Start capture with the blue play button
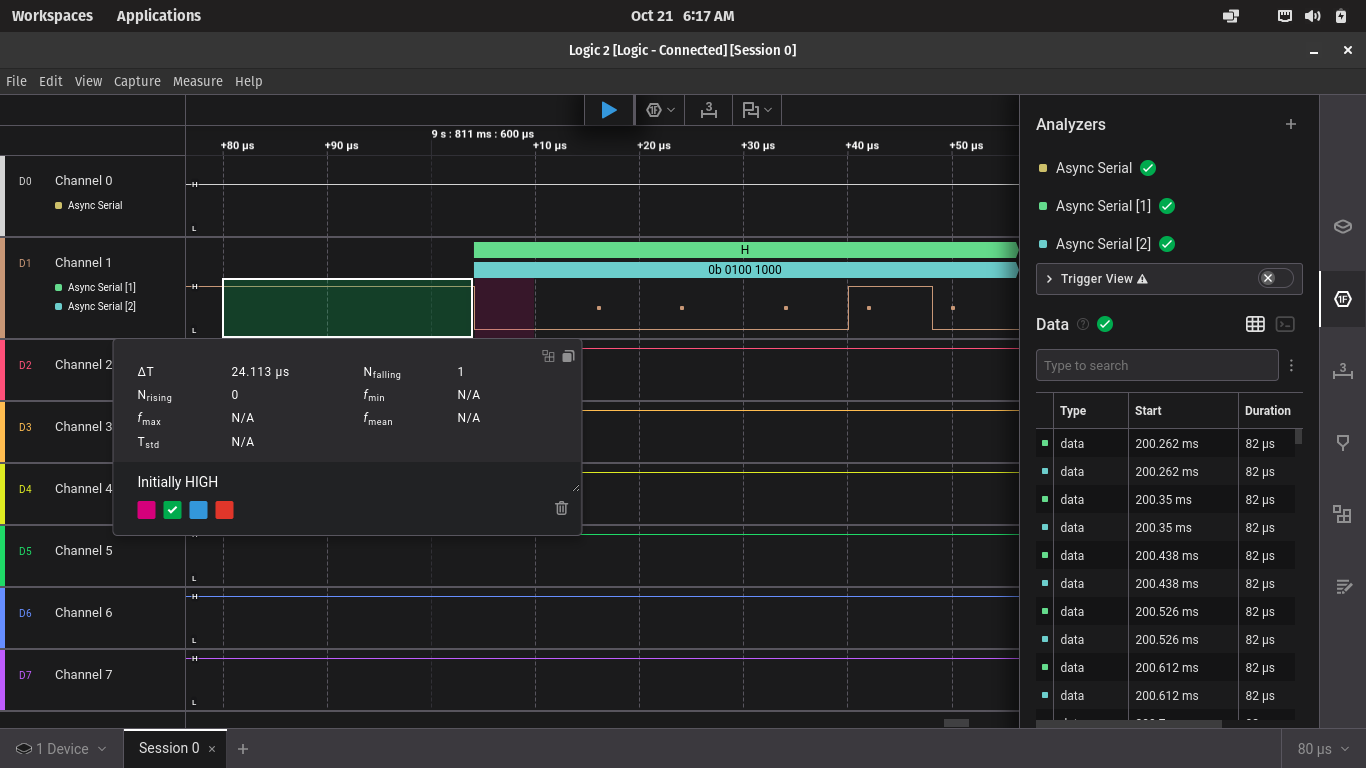 [608, 110]
